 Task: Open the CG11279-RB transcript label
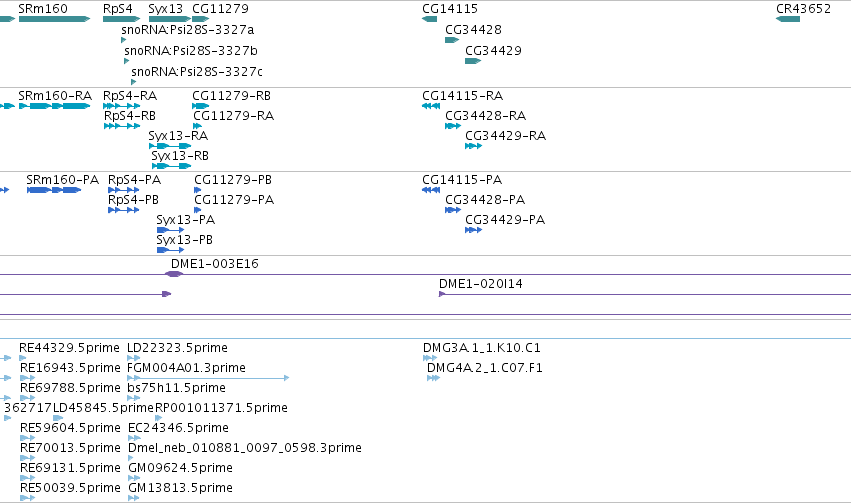pyautogui.click(x=231, y=95)
